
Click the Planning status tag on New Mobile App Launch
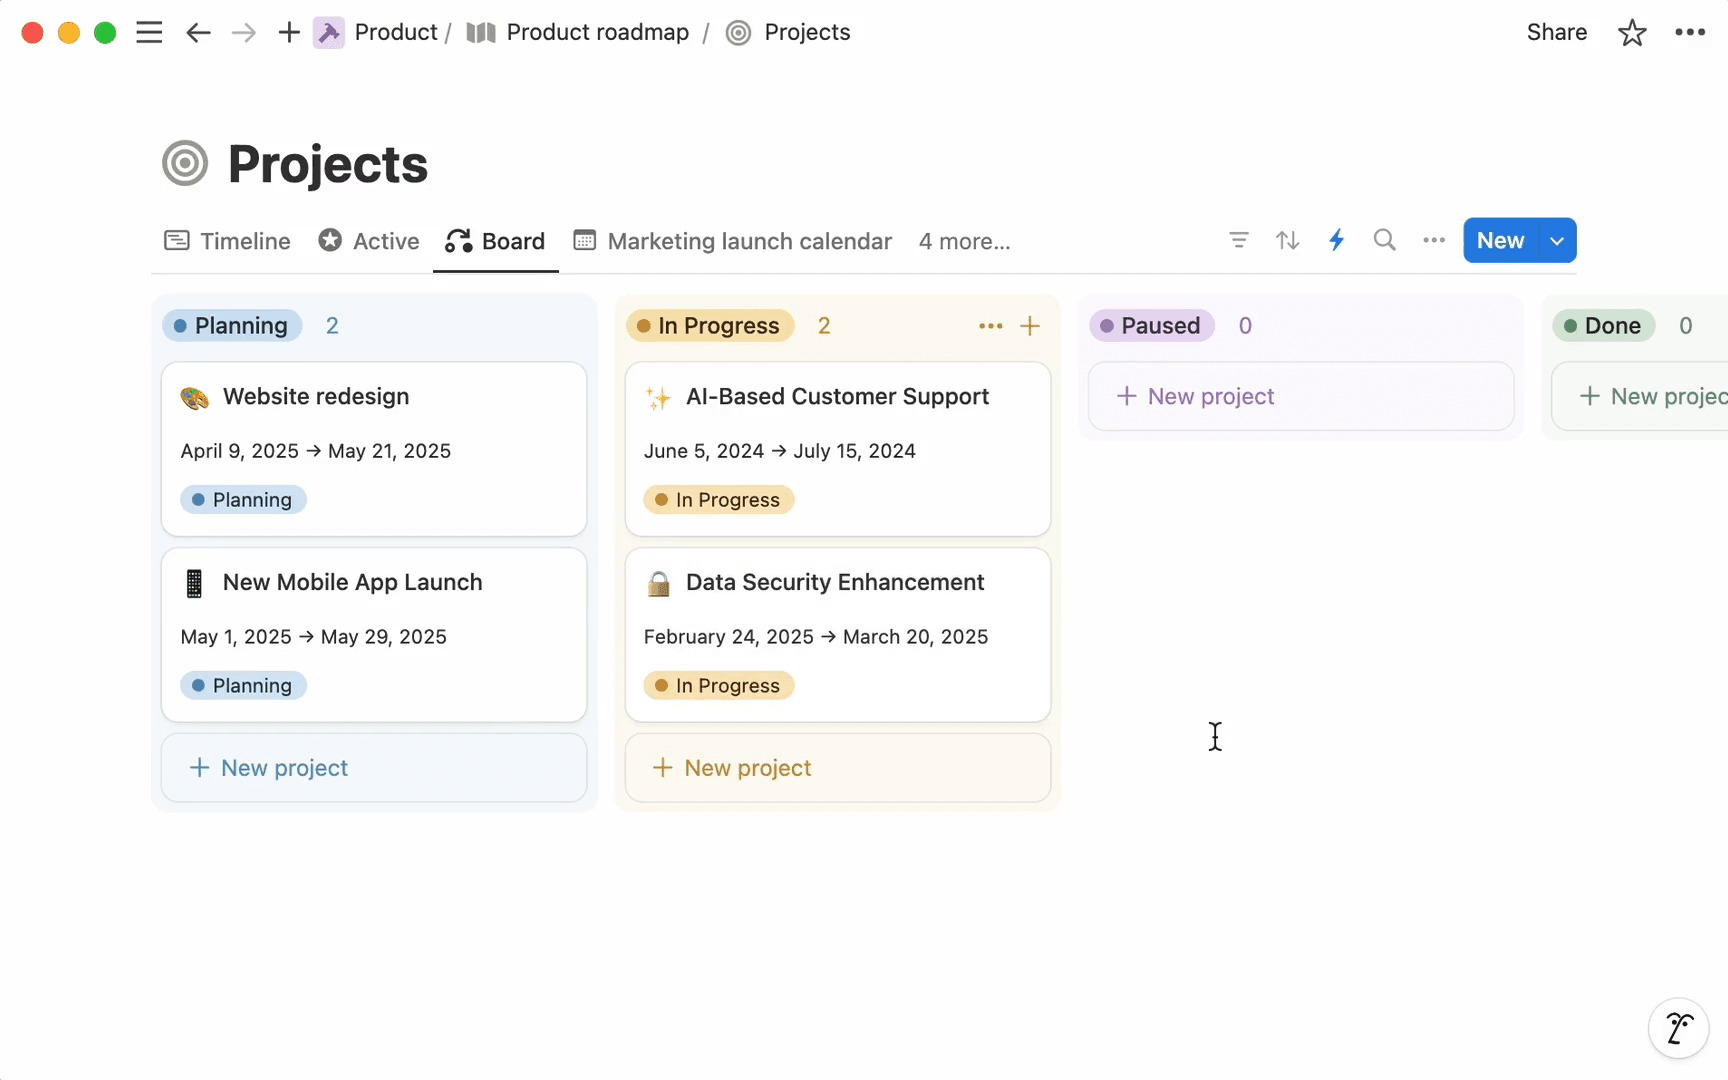(242, 685)
